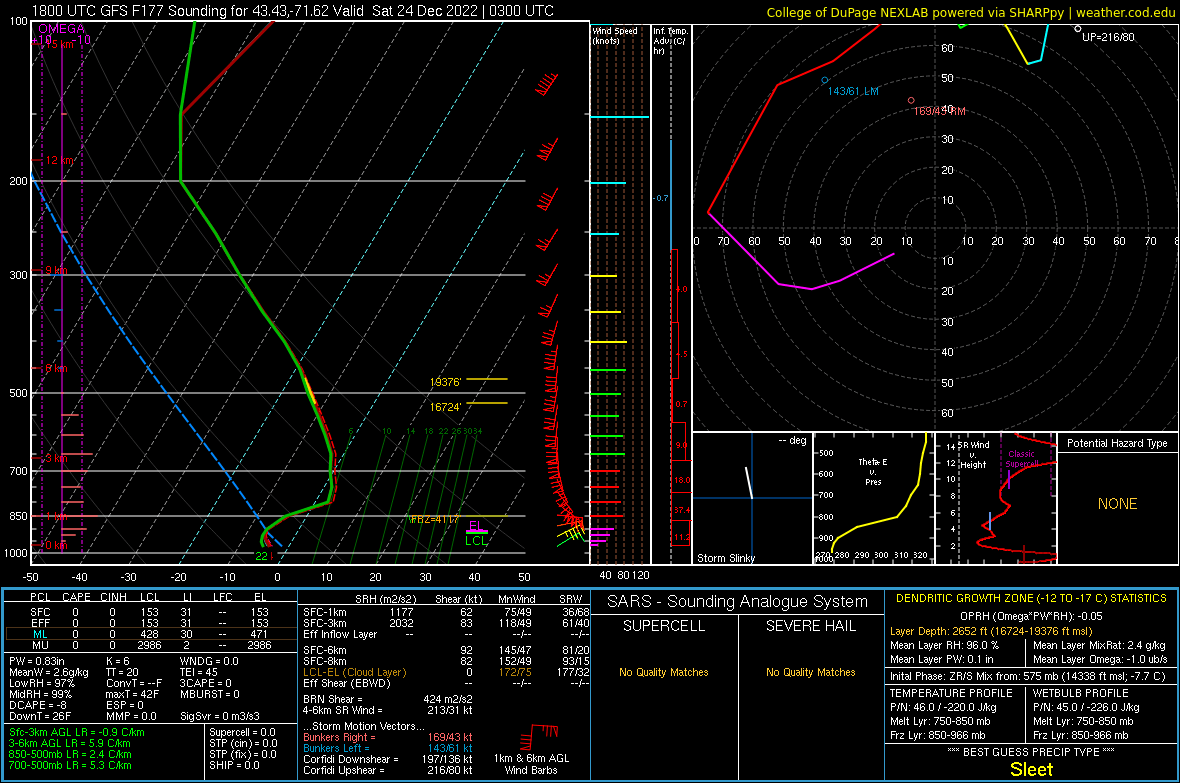Select the highlighted ML parcel row
The width and height of the screenshot is (1180, 783).
pyautogui.click(x=151, y=635)
